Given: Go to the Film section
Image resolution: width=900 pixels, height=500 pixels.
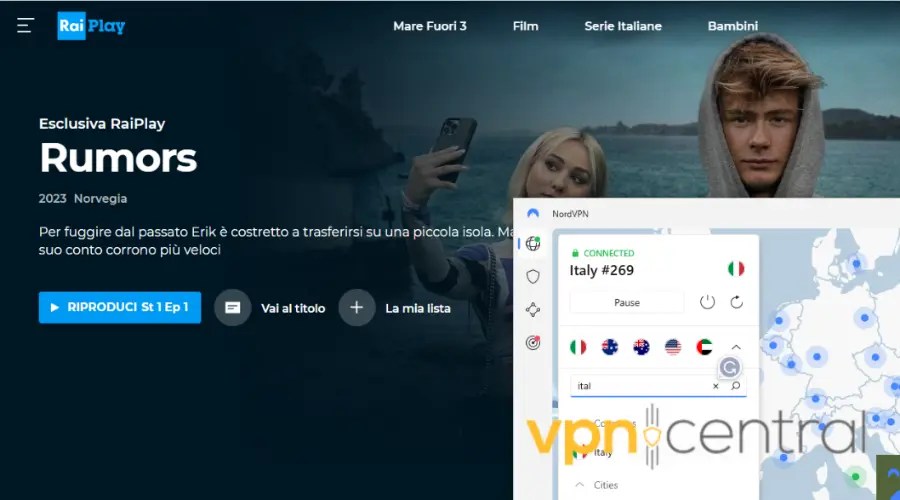Looking at the screenshot, I should tap(525, 26).
